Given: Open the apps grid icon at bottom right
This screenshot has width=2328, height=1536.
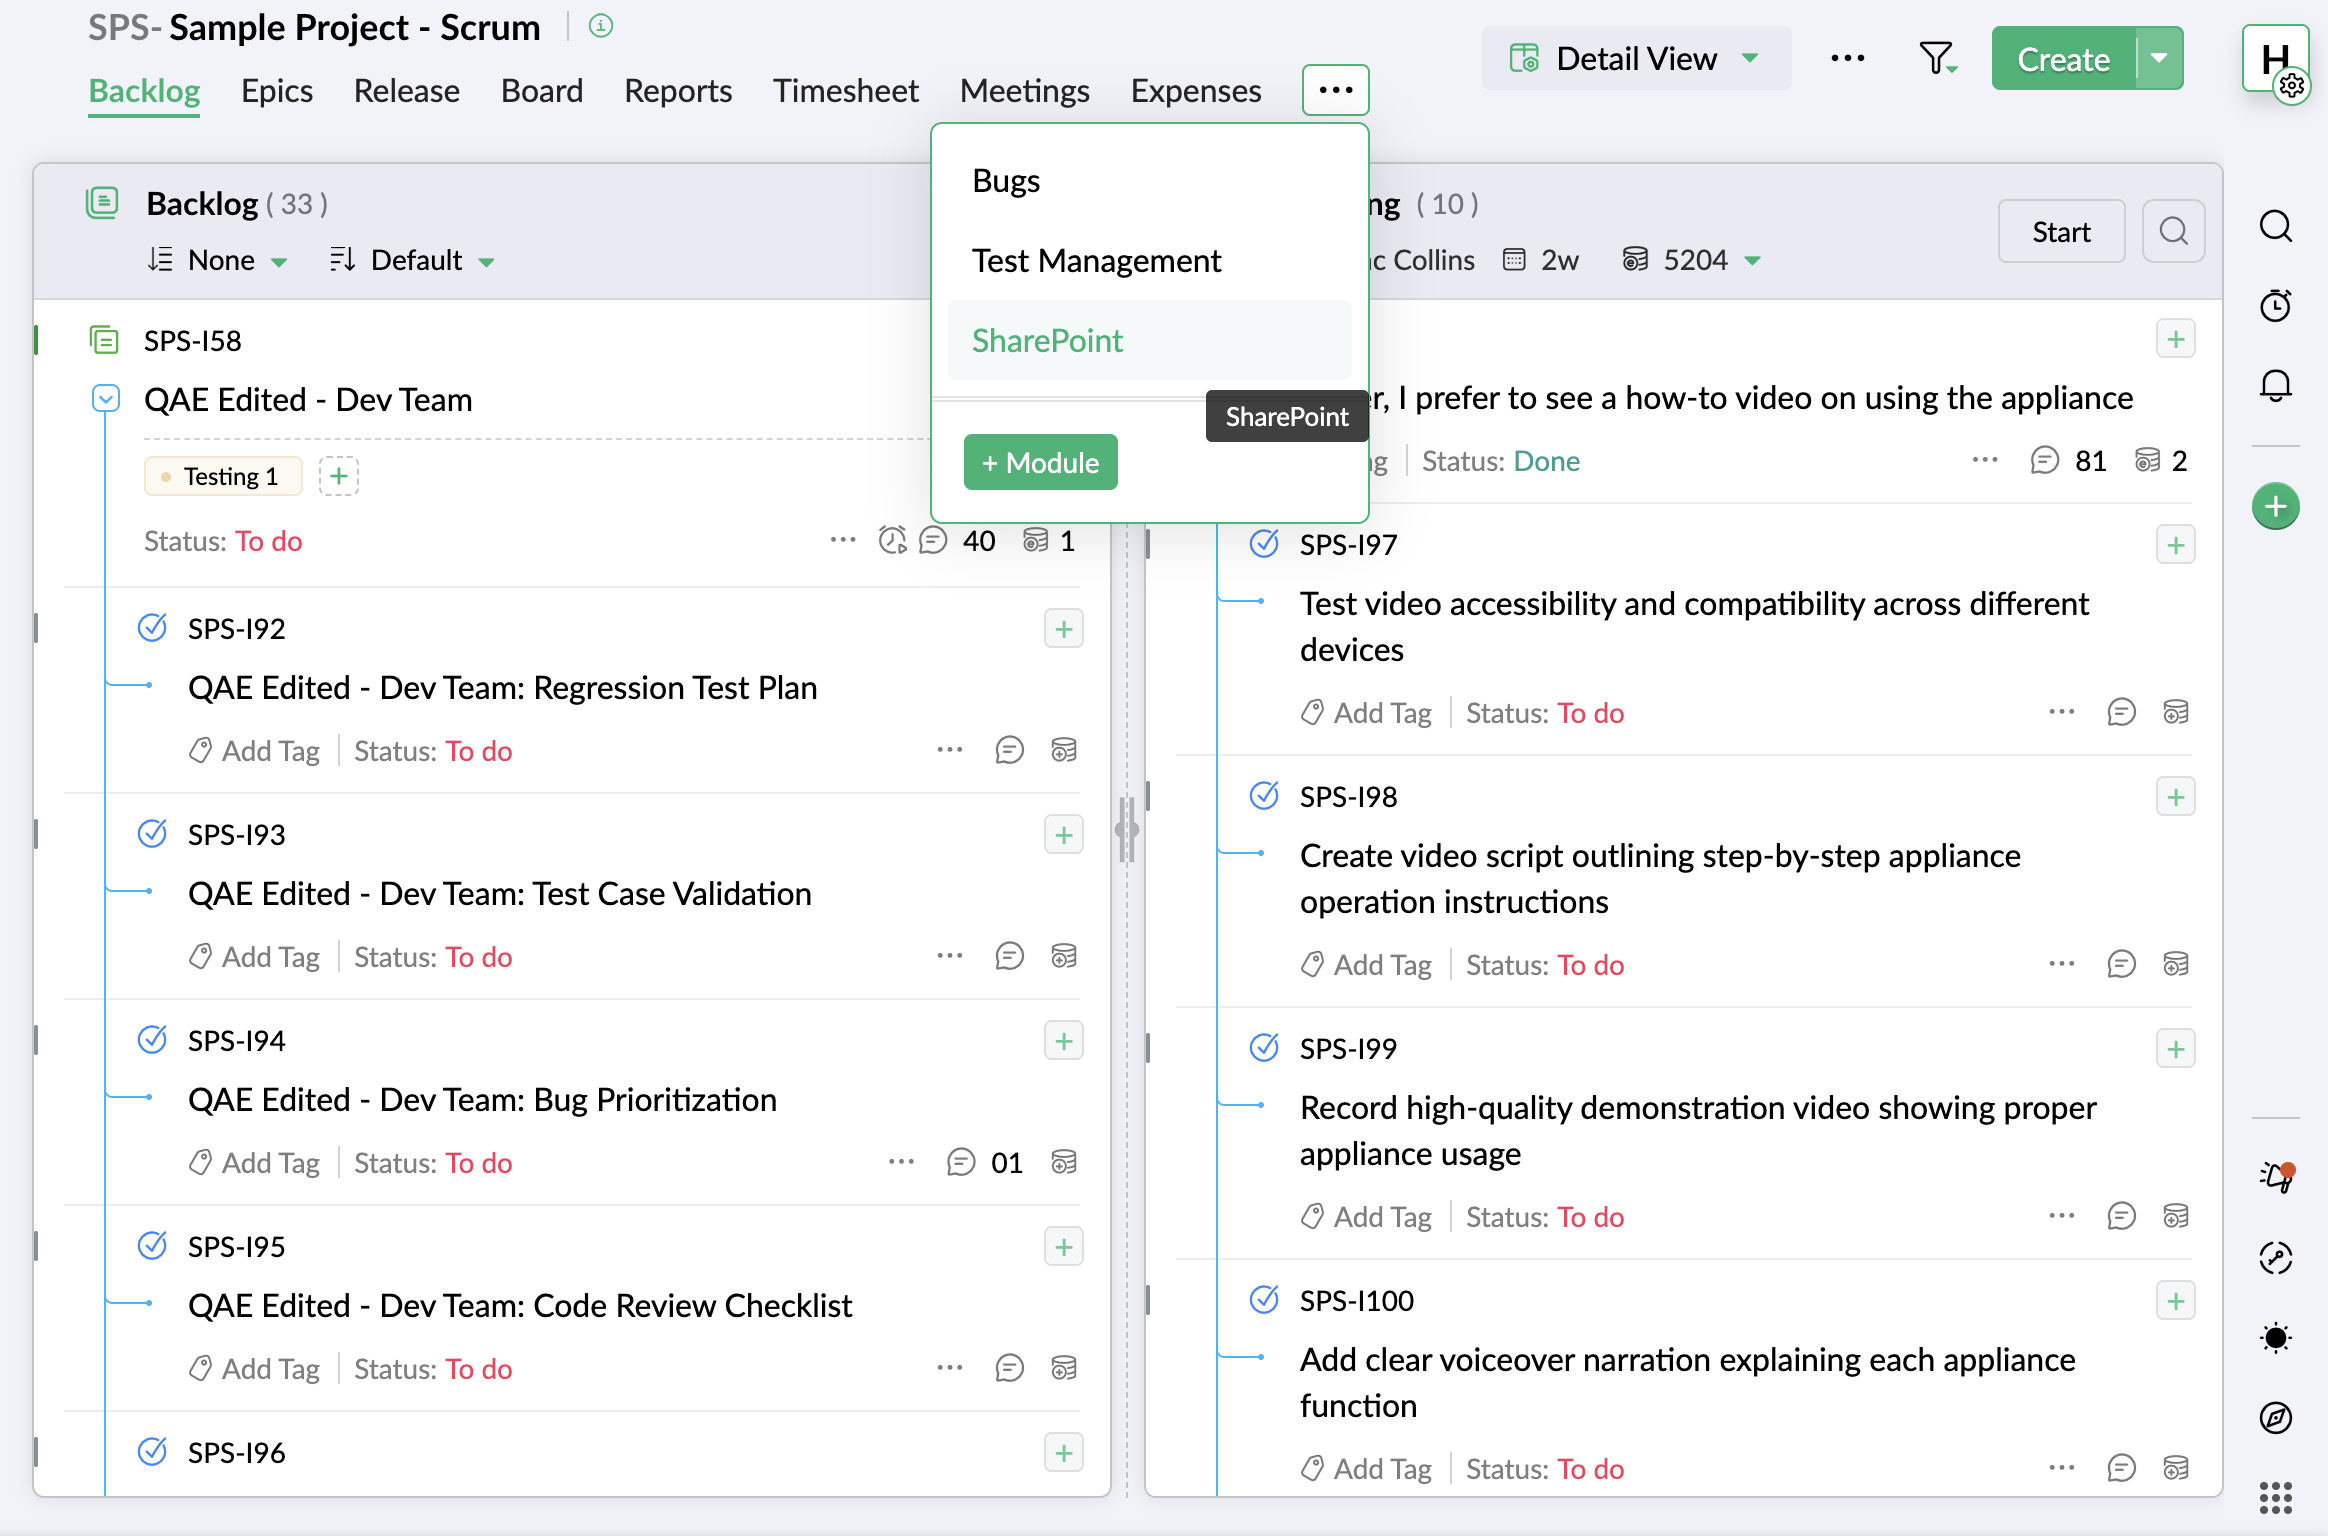Looking at the screenshot, I should click(2276, 1497).
